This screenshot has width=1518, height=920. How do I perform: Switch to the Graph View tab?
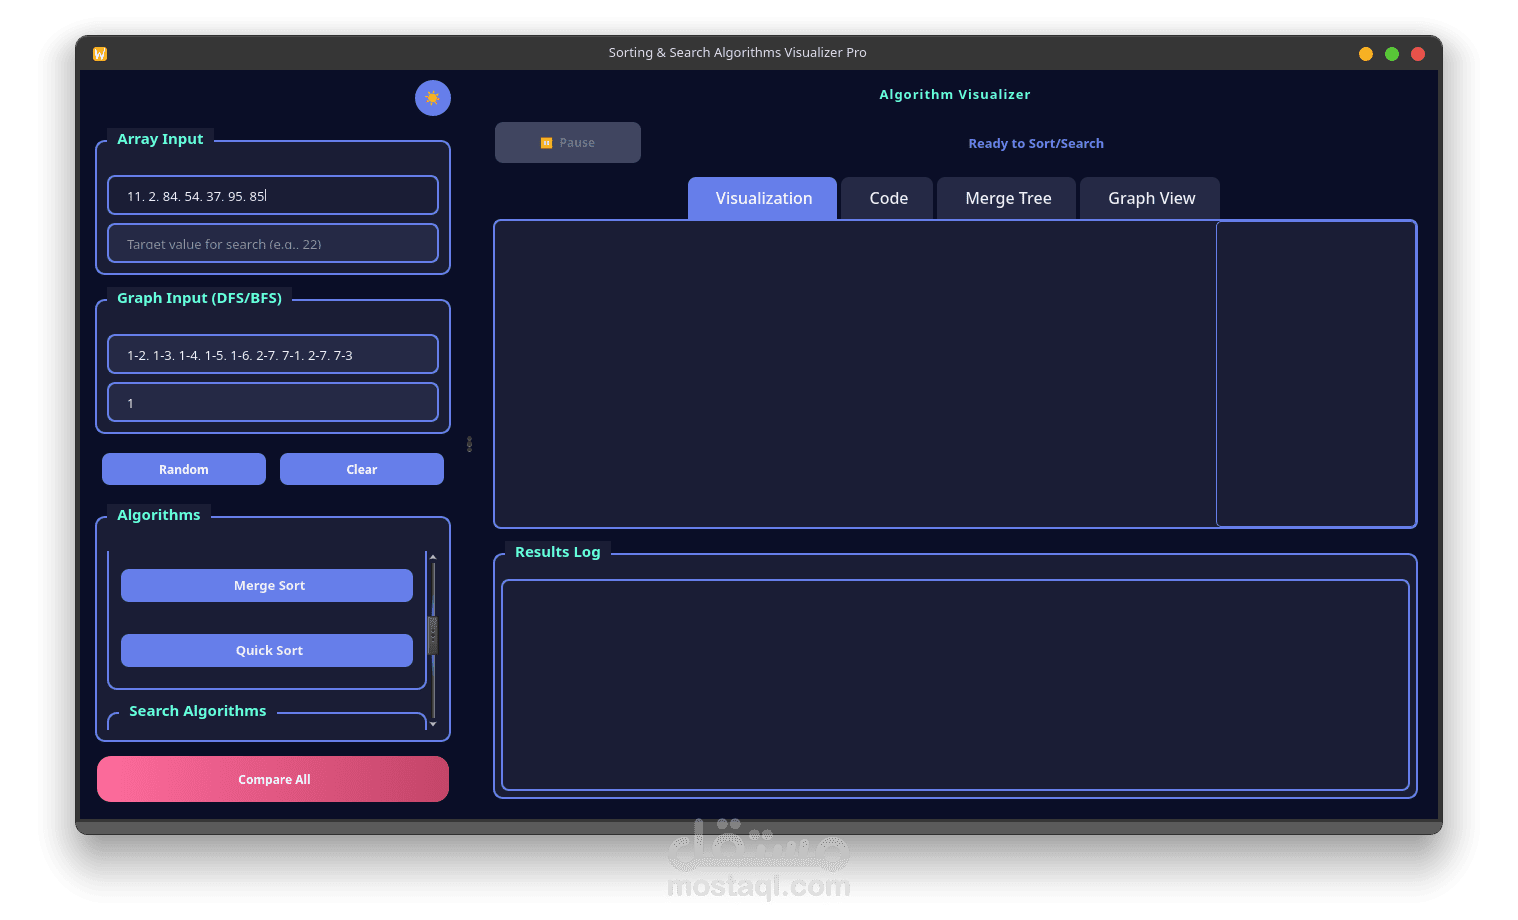pos(1151,198)
